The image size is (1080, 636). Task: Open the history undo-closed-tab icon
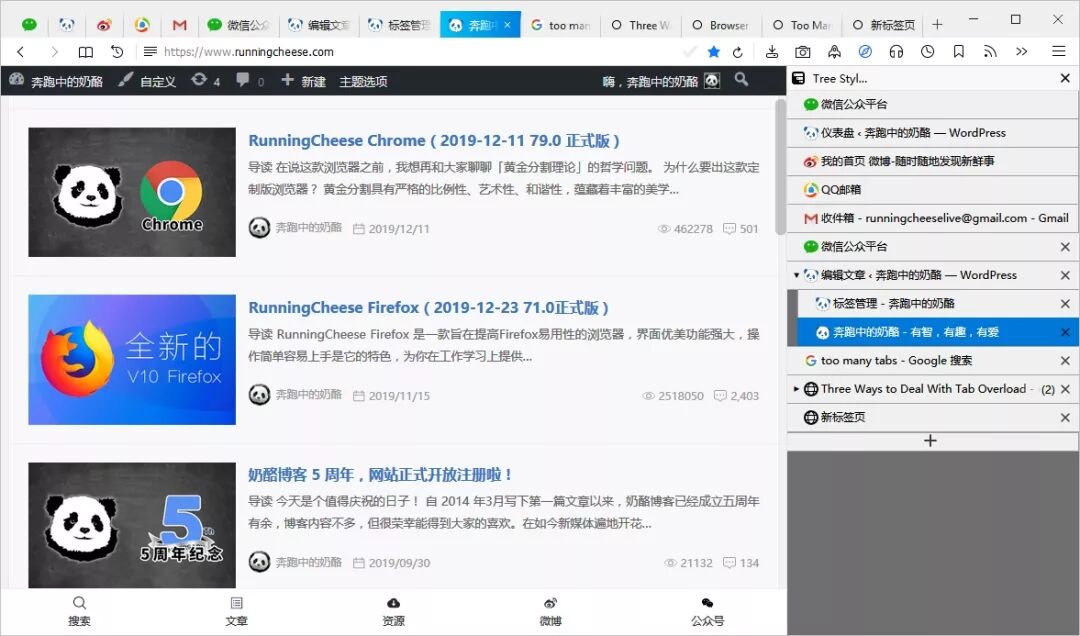pos(117,52)
